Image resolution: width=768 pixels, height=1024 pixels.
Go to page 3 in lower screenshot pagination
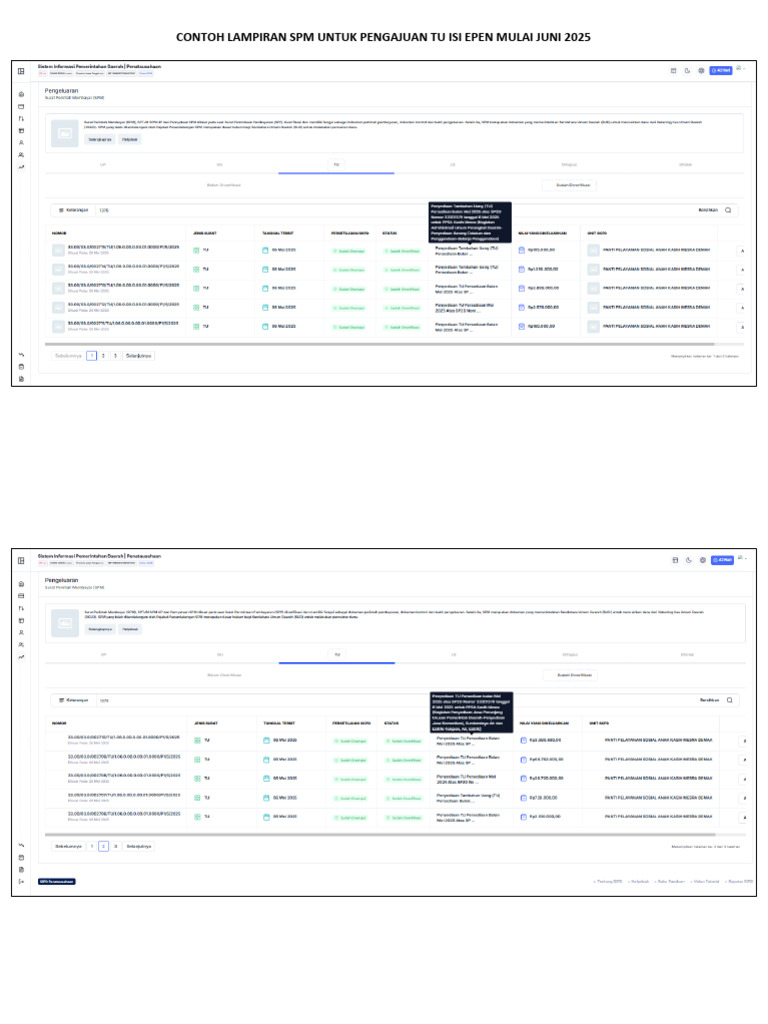[116, 846]
